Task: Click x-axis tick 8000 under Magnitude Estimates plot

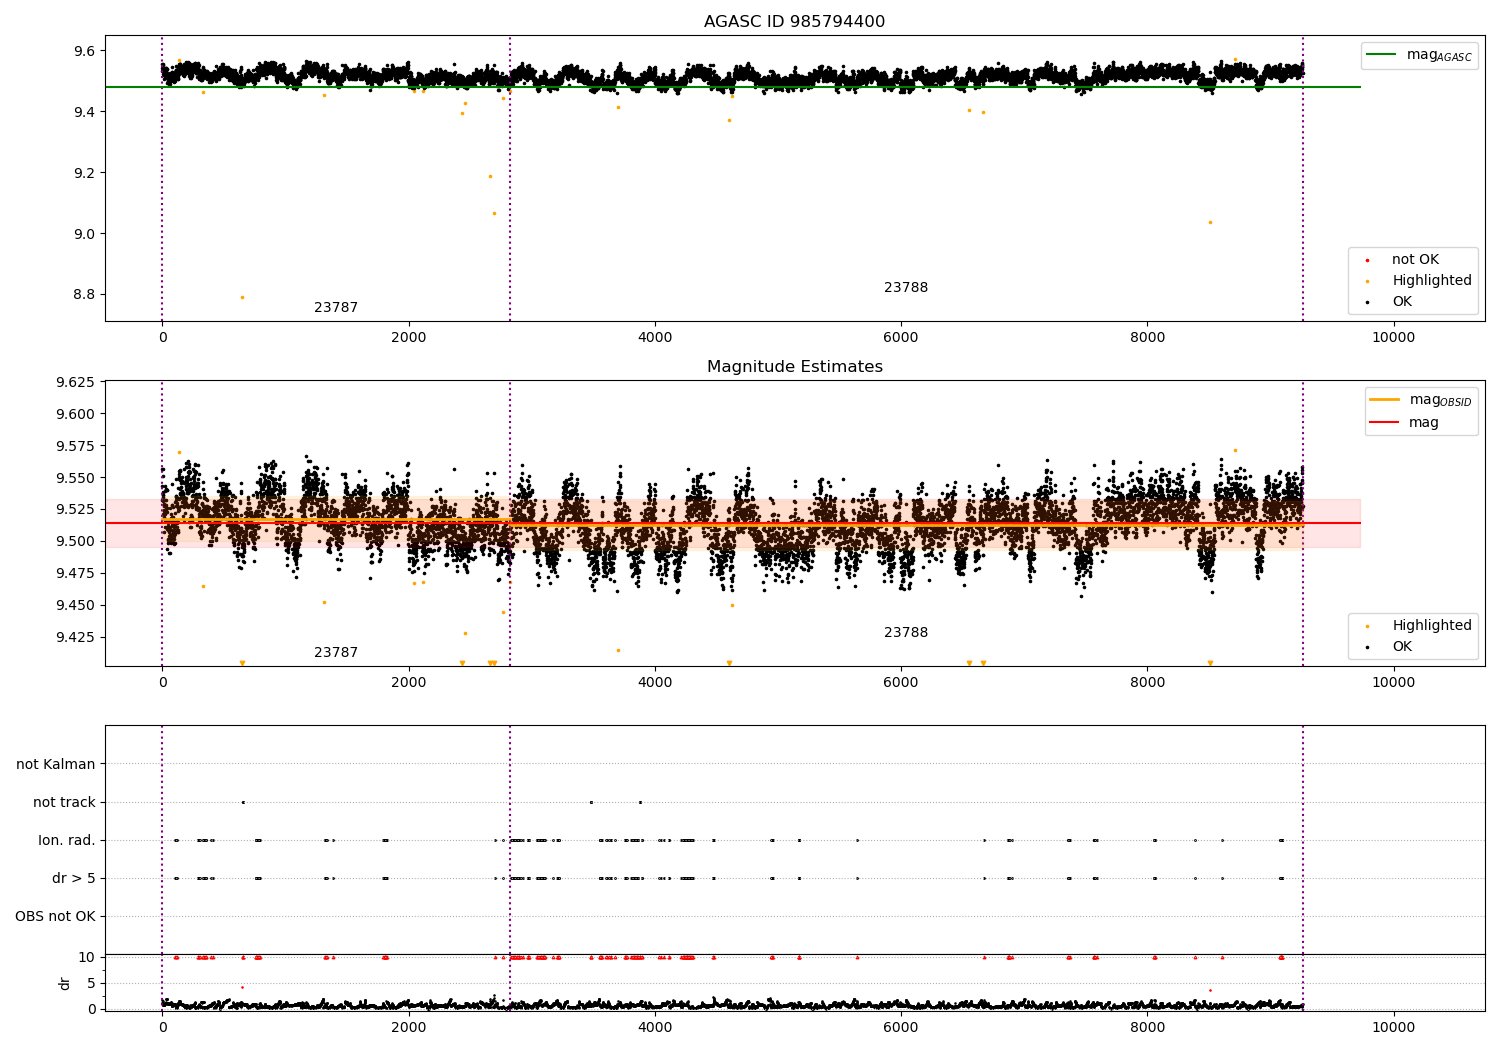Action: tap(1148, 682)
